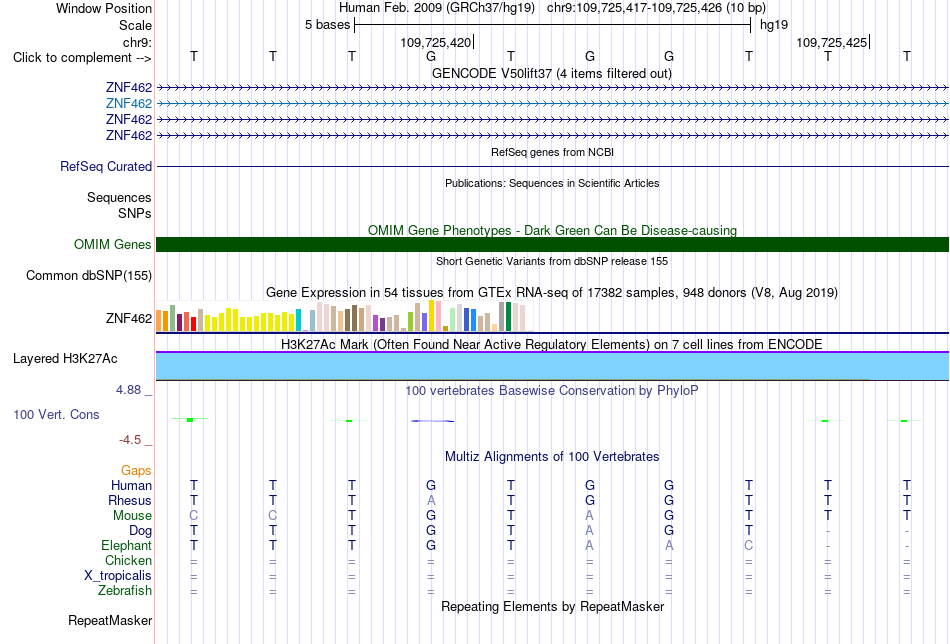The width and height of the screenshot is (950, 644).
Task: Click the RepeatMasker track label
Action: point(110,620)
